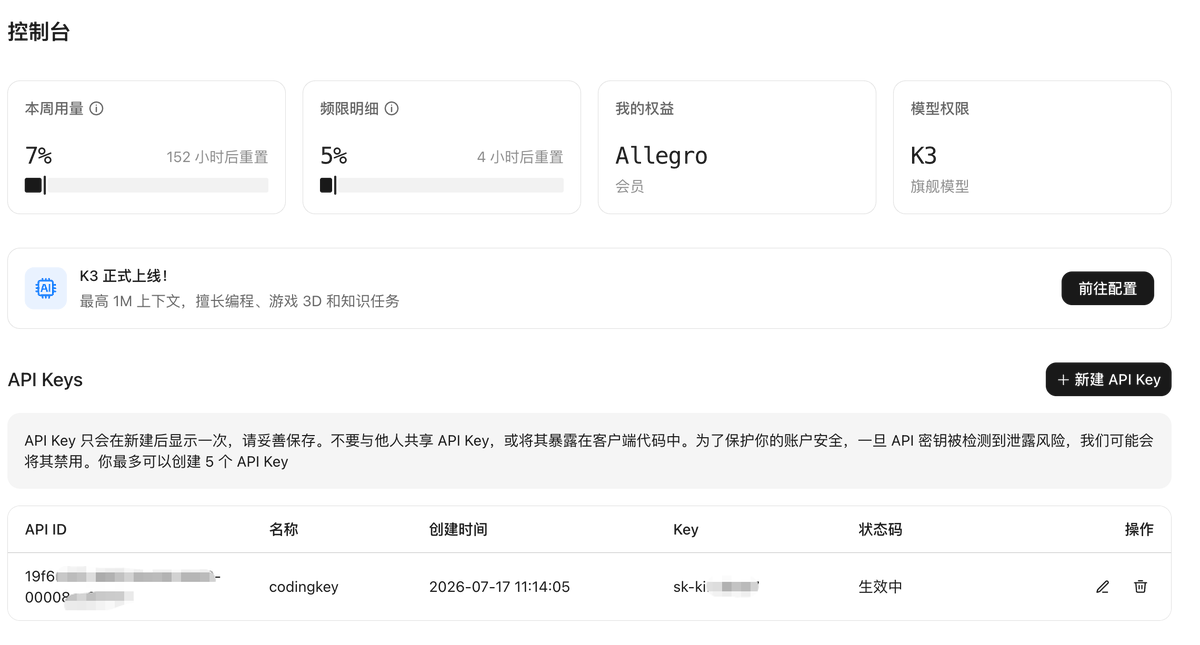The width and height of the screenshot is (1200, 645).
Task: Click the 4 小时后重置 text
Action: click(520, 157)
